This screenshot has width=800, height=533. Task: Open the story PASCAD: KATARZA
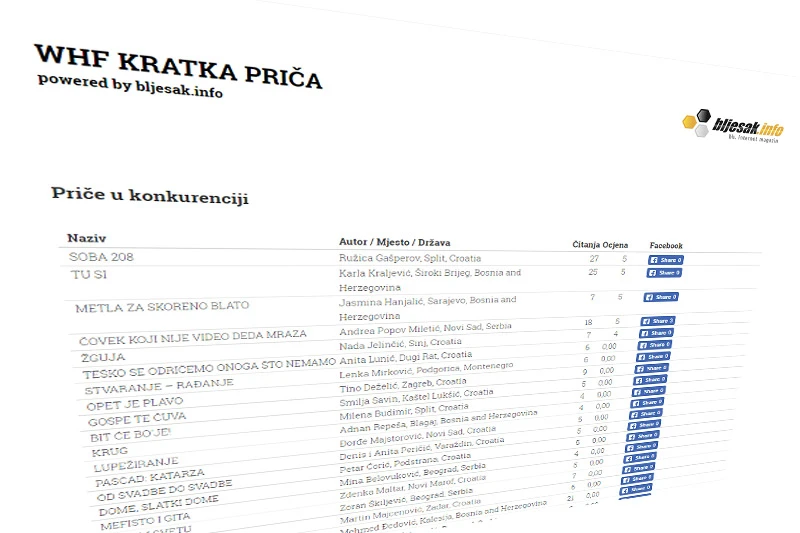point(149,478)
